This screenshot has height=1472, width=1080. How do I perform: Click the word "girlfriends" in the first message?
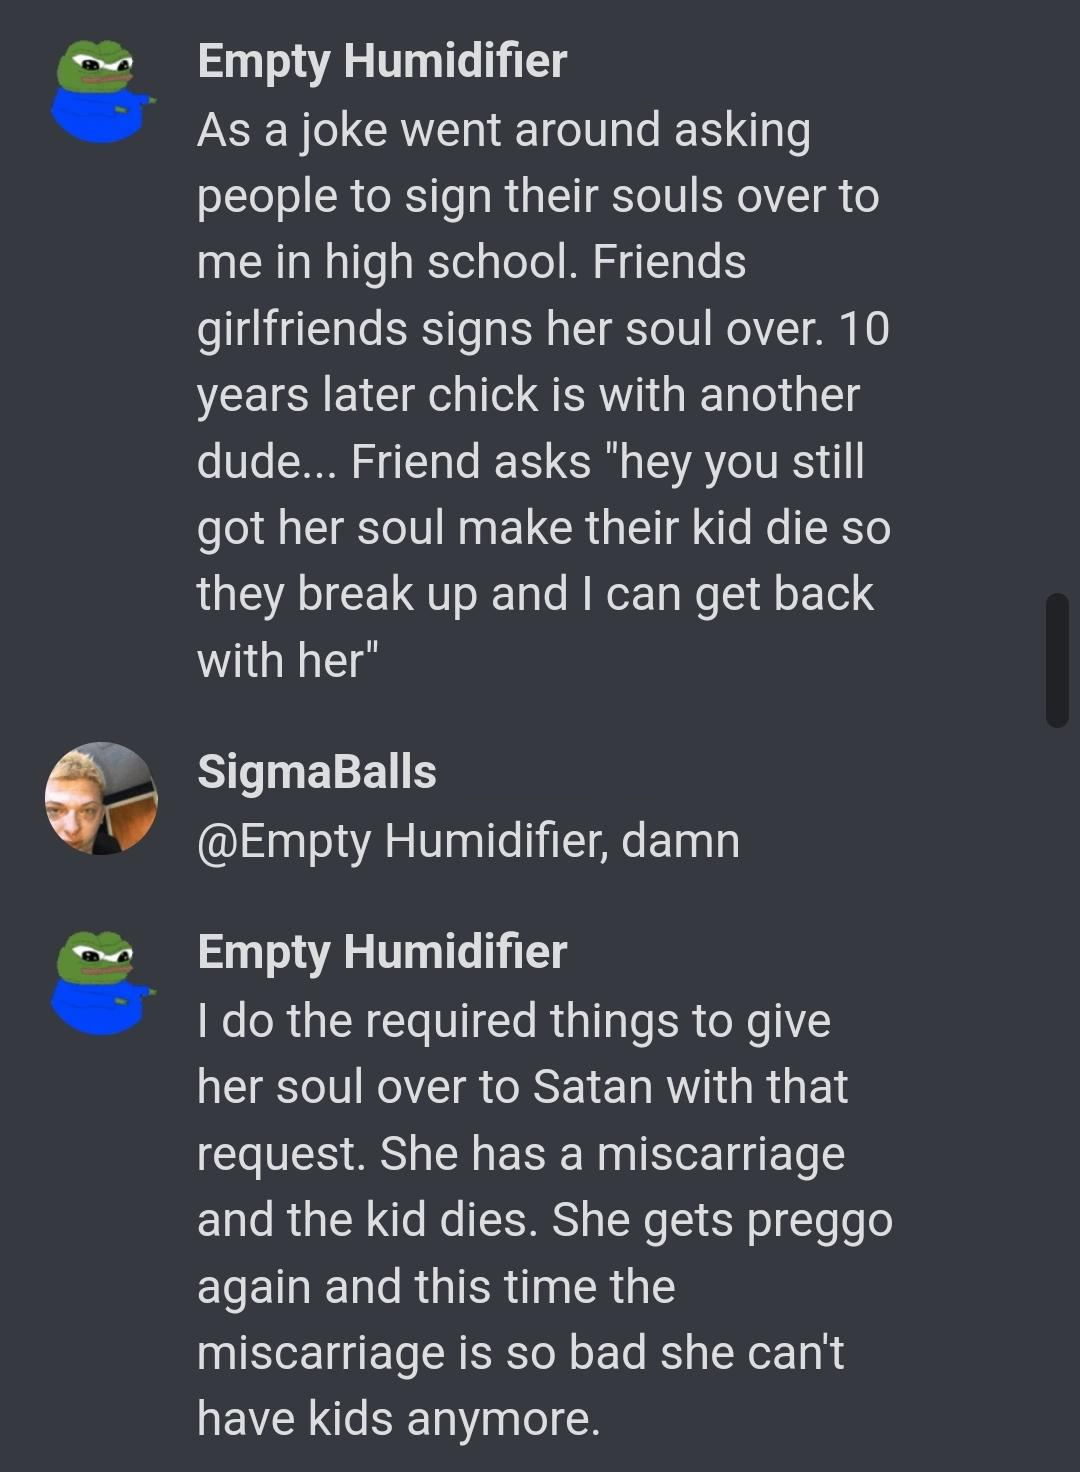tap(302, 329)
